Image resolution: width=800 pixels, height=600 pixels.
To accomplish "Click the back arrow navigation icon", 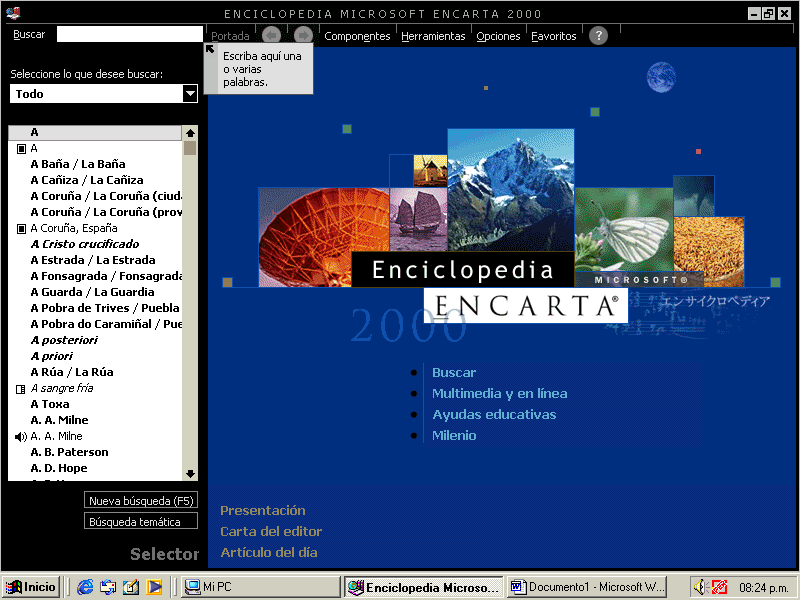I will 271,35.
